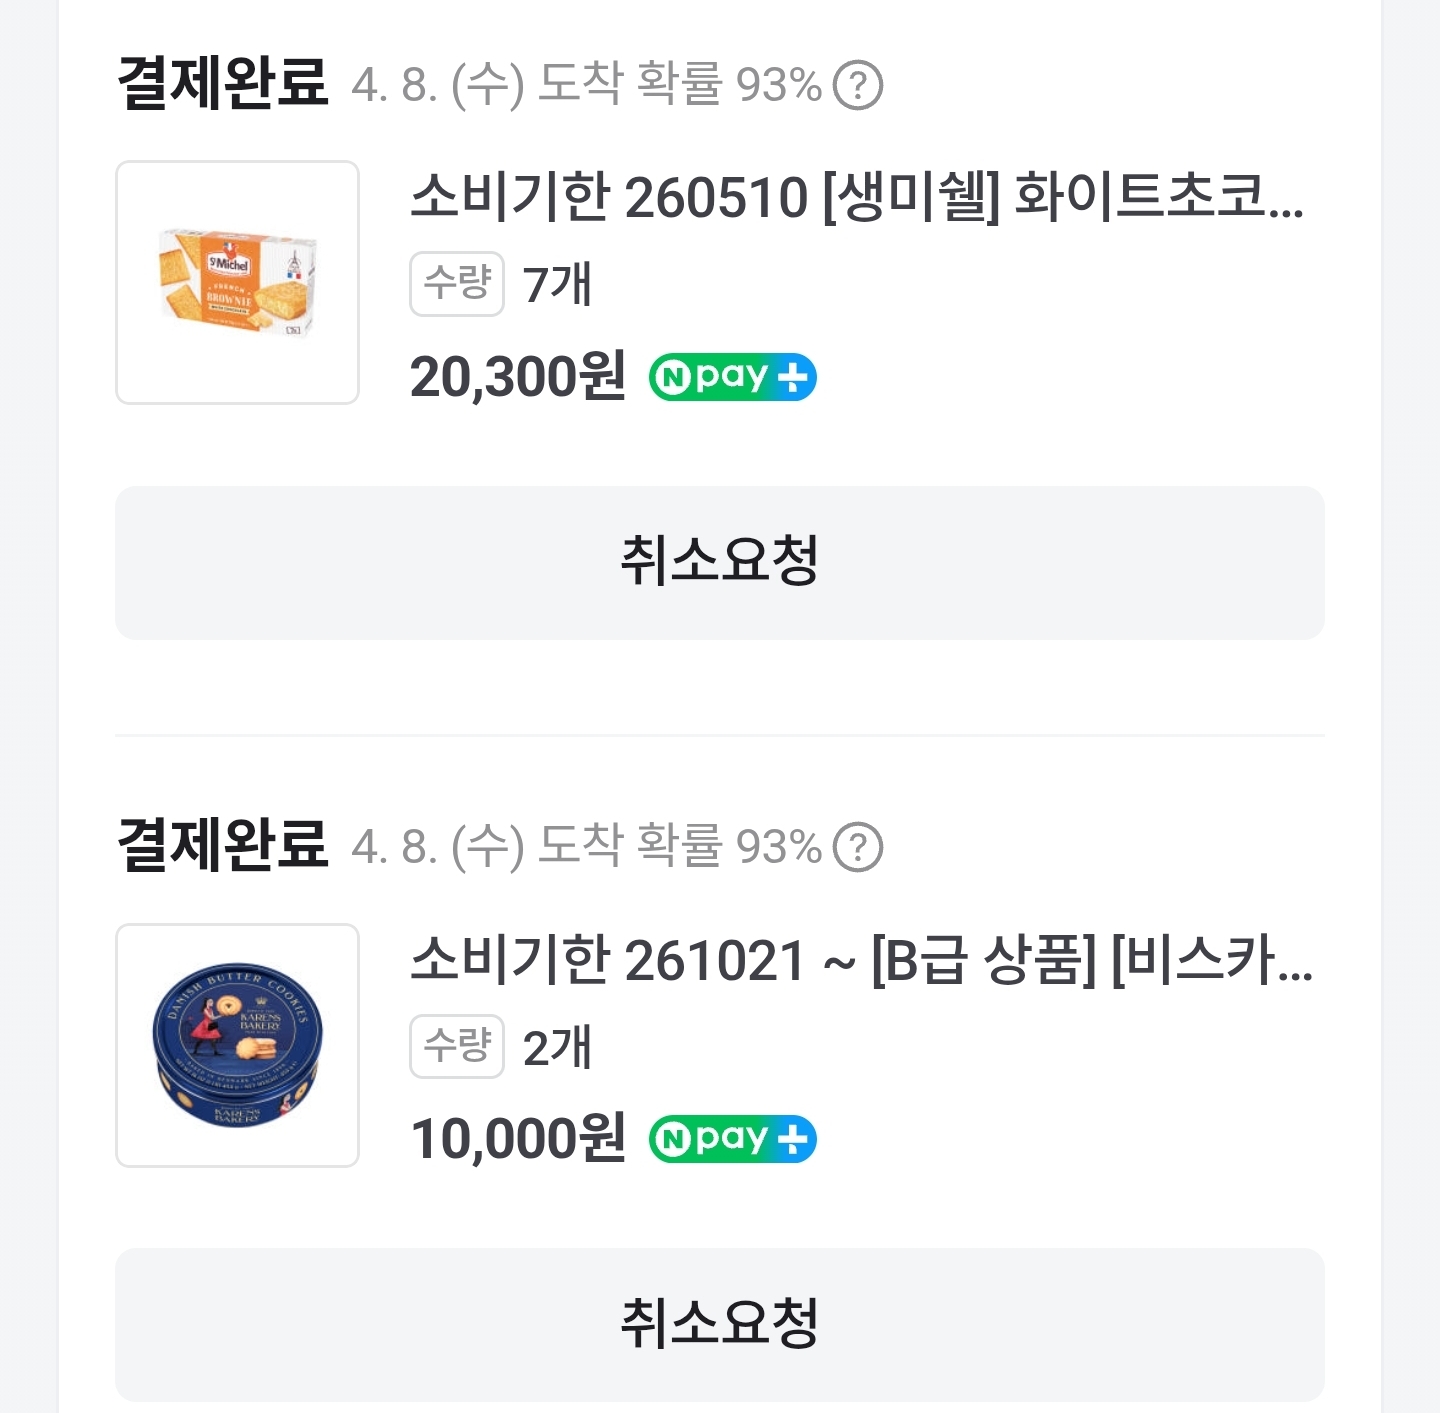Click help icon beside second order's arrival probability

coord(858,847)
